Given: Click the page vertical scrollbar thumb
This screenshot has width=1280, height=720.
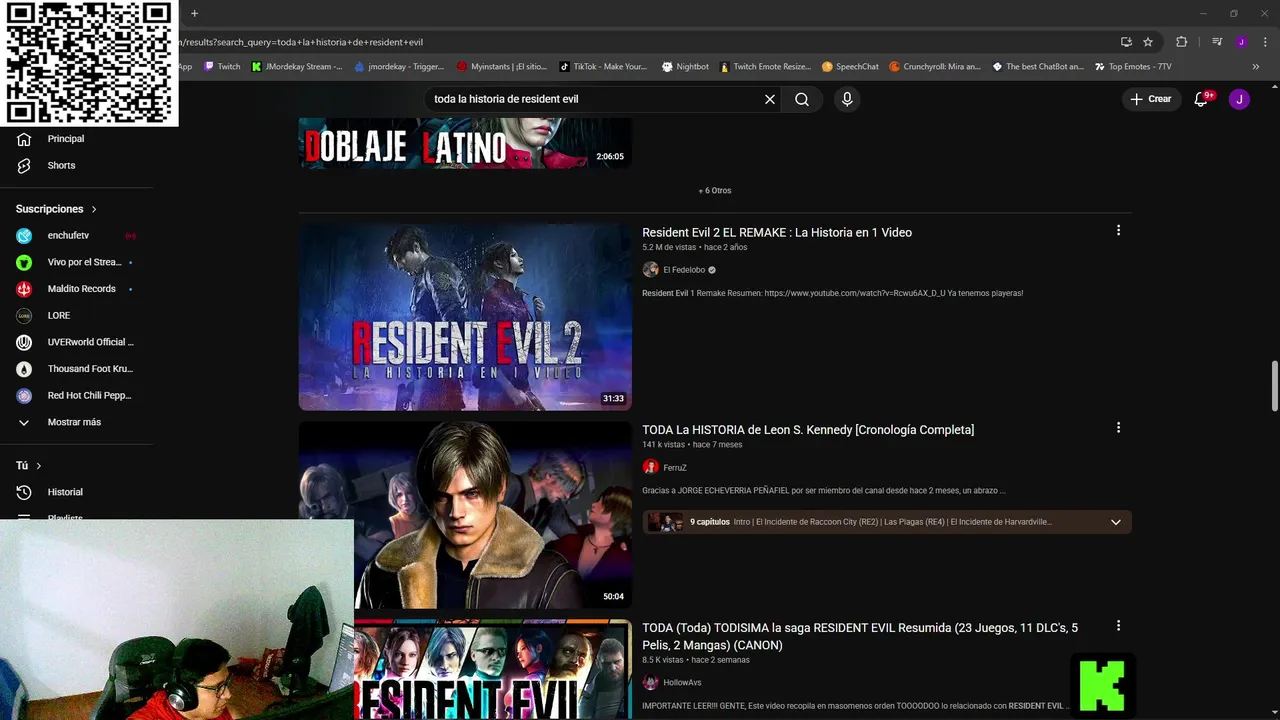Looking at the screenshot, I should [x=1274, y=385].
